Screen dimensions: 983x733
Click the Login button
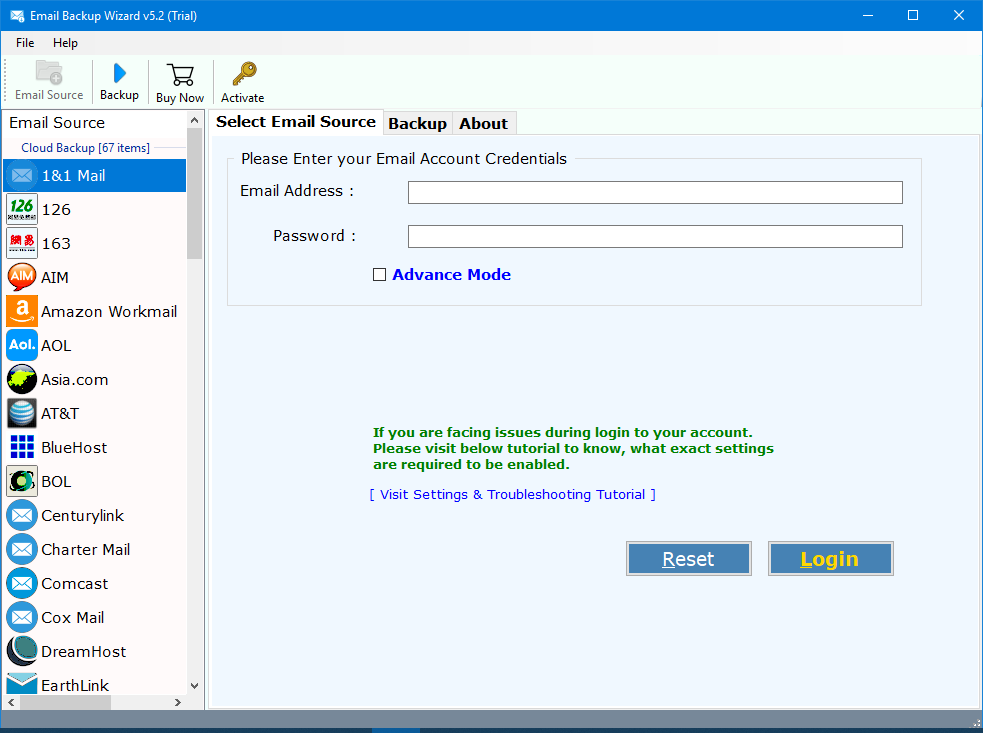point(830,559)
